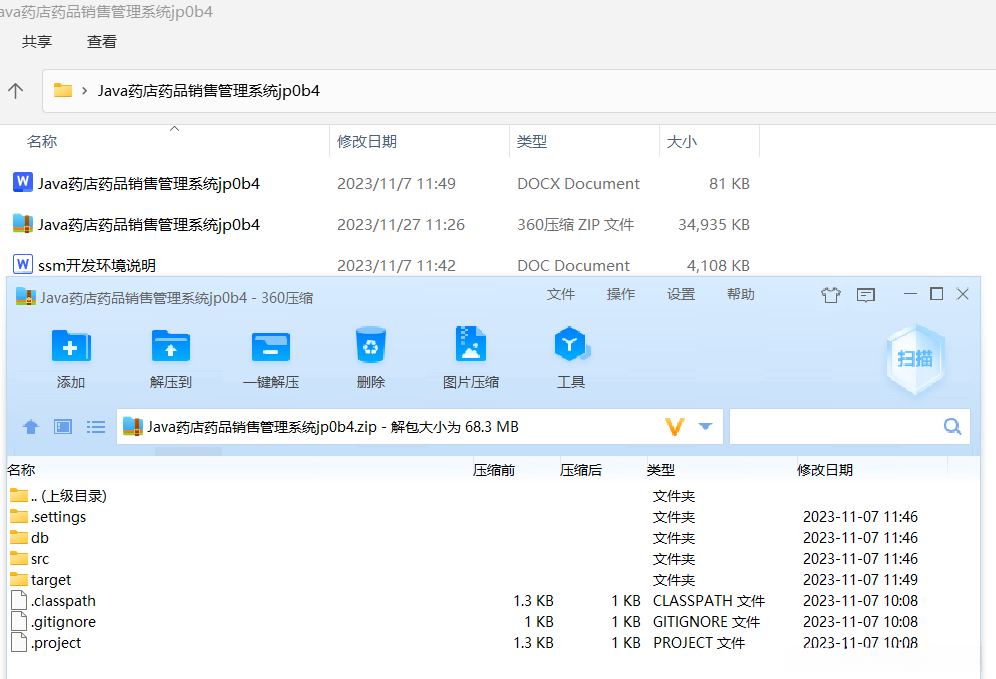This screenshot has width=996, height=679.
Task: Click the 解压到 (Extract to) toolbar icon
Action: pyautogui.click(x=171, y=347)
